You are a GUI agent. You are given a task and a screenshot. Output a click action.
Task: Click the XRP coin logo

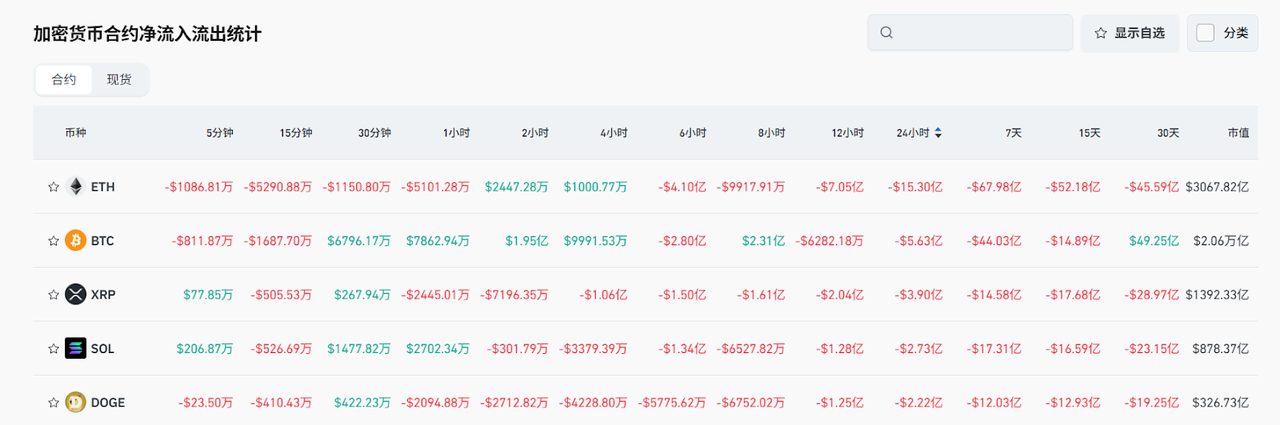point(76,295)
